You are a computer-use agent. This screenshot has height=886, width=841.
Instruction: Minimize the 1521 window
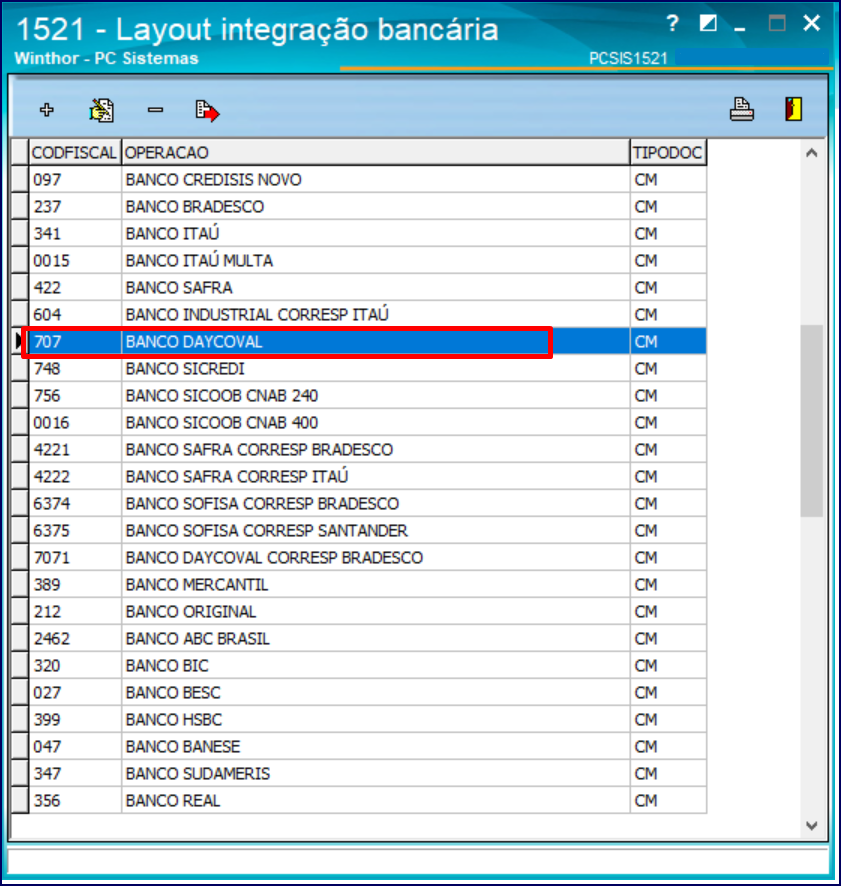point(740,28)
